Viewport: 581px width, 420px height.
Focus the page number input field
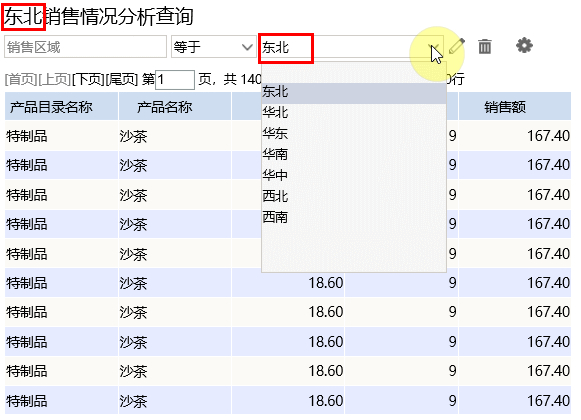pyautogui.click(x=175, y=80)
